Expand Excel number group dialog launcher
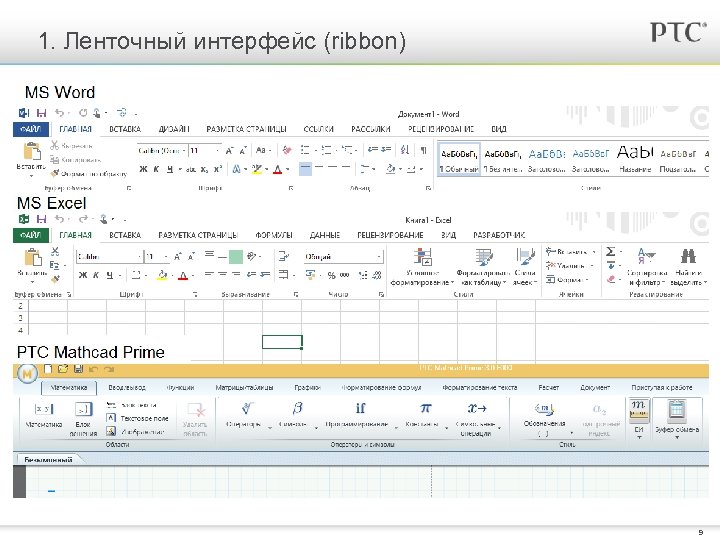The width and height of the screenshot is (720, 540). 381,294
